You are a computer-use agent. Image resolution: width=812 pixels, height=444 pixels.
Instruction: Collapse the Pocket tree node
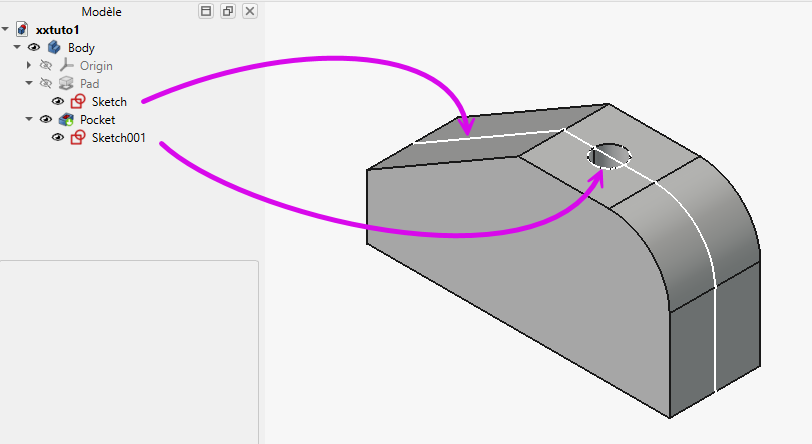pos(29,120)
